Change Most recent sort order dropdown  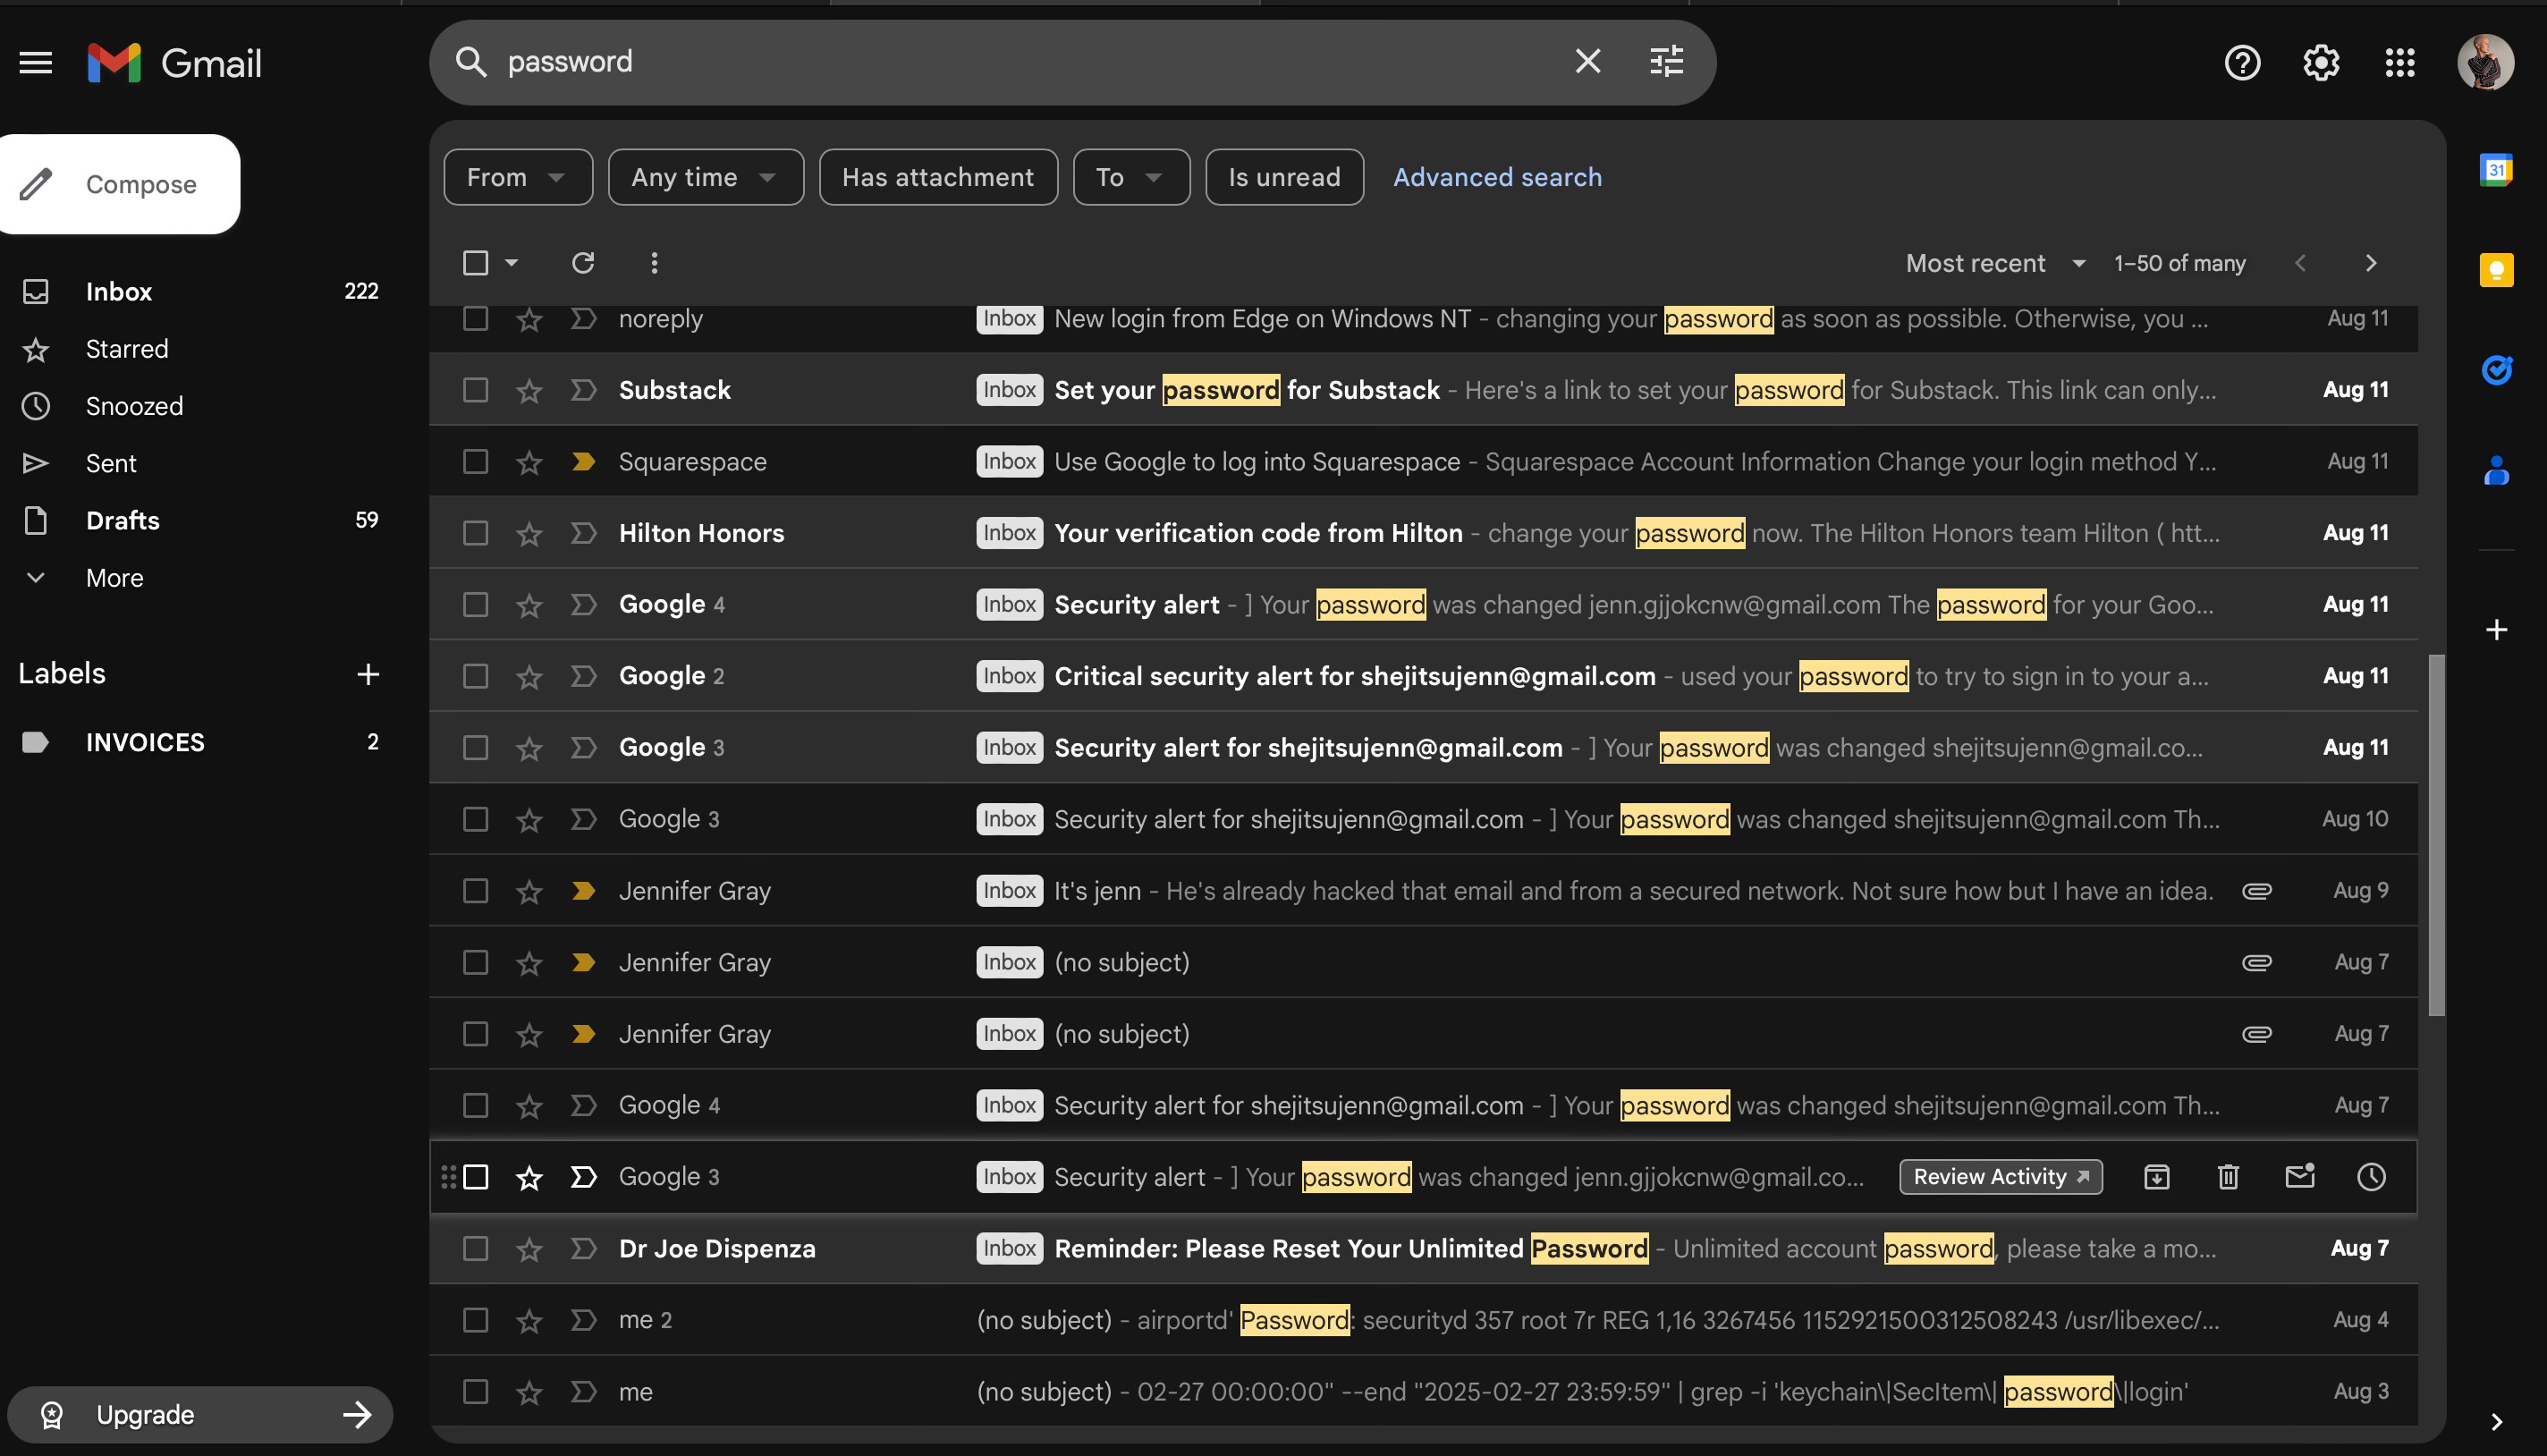[1995, 263]
